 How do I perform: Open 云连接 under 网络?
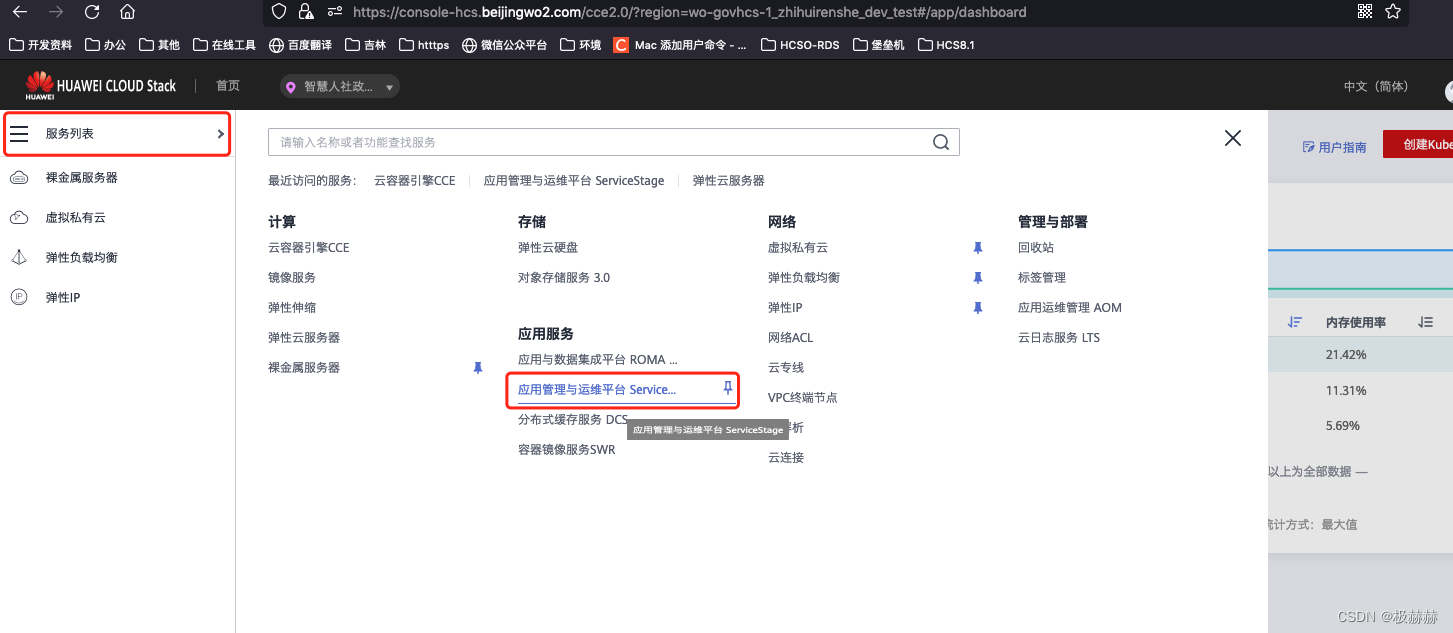(786, 457)
